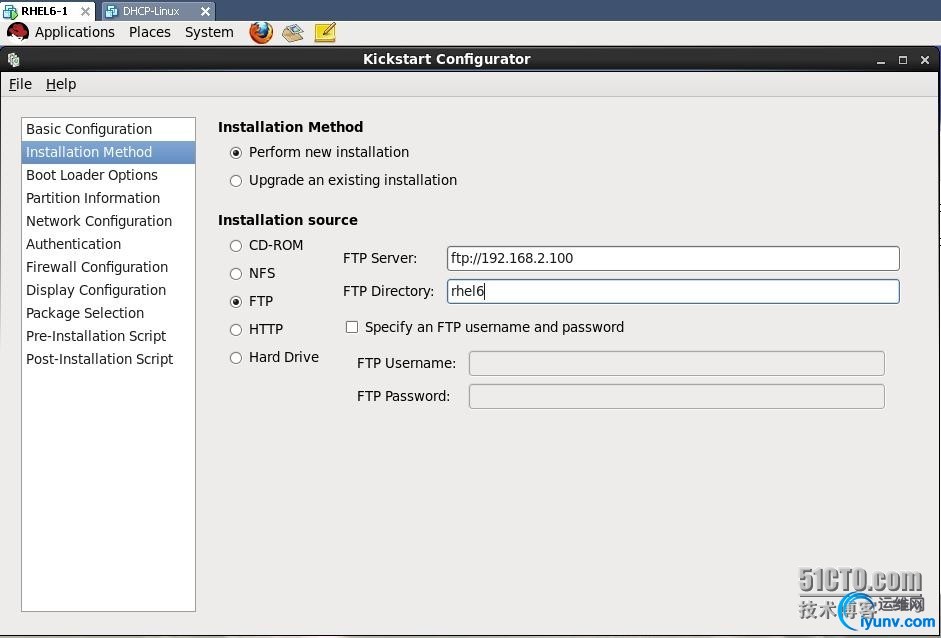Choose Hard Drive as installation source
This screenshot has height=638, width=941.
point(236,358)
